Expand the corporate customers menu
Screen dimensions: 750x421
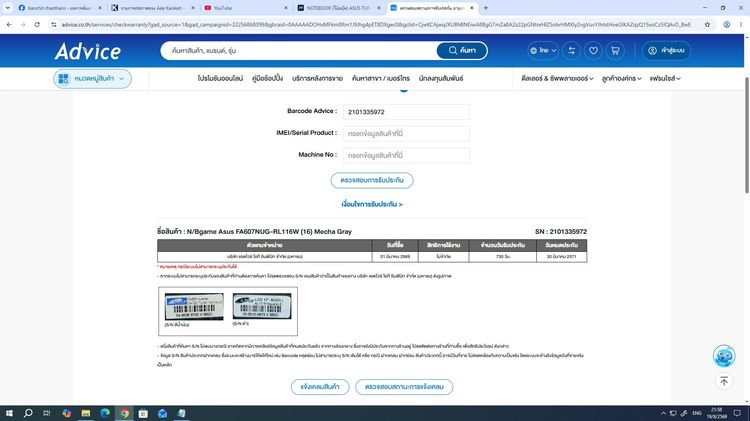click(x=621, y=78)
